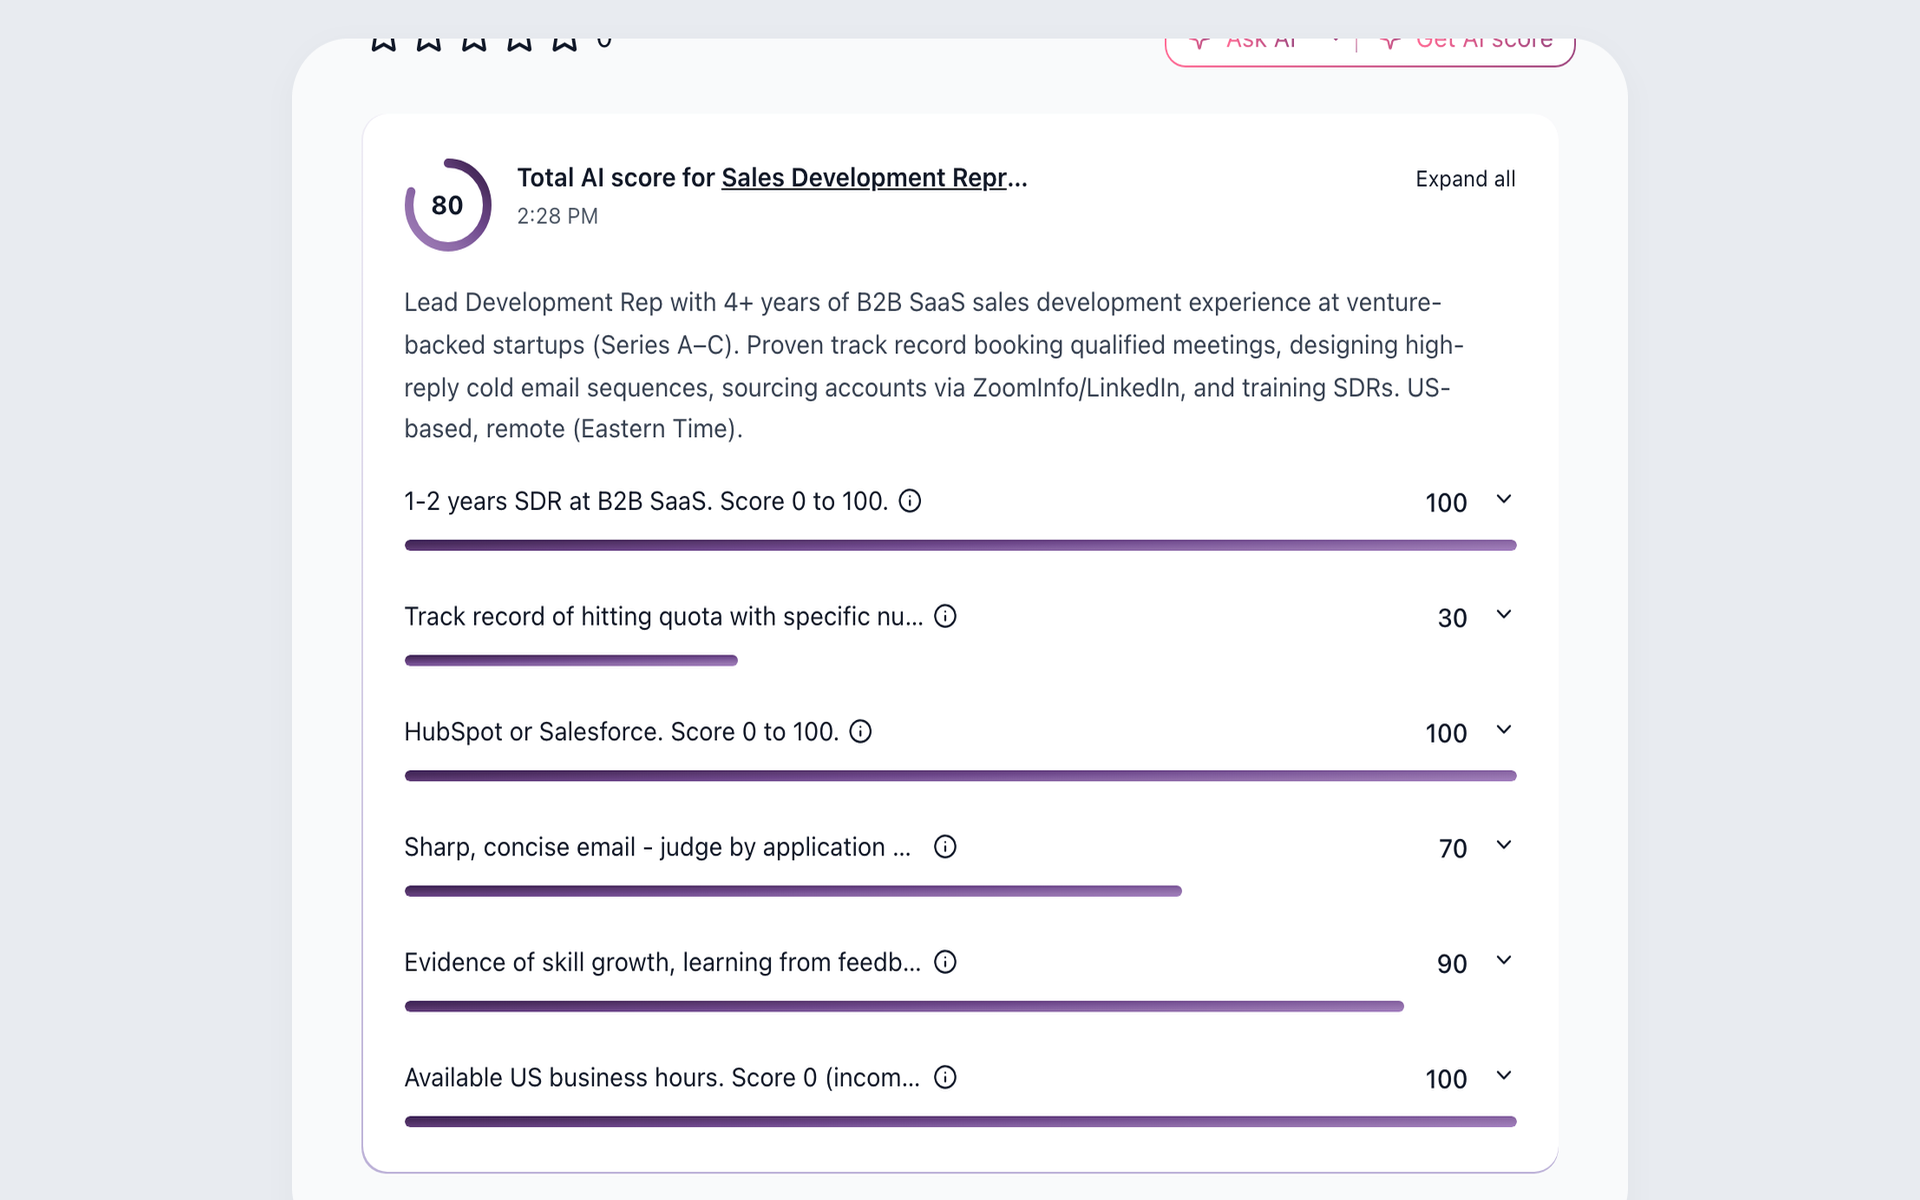1920x1200 pixels.
Task: Click the total AI score 80 circle
Action: pyautogui.click(x=447, y=205)
